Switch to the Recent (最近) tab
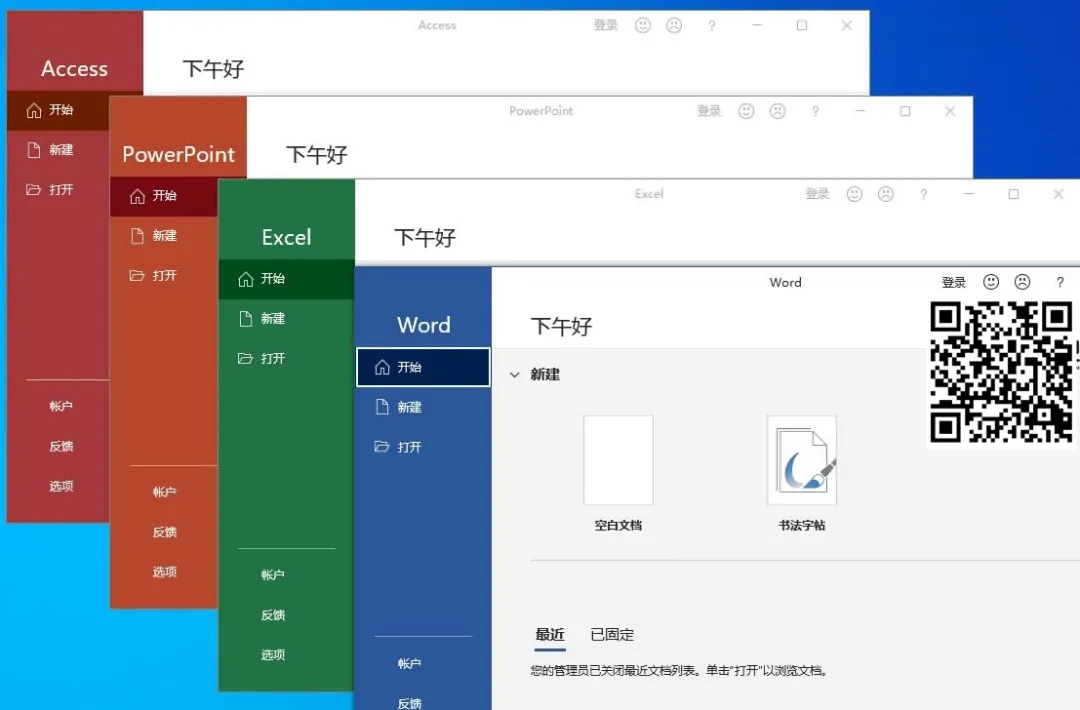Image resolution: width=1080 pixels, height=710 pixels. 550,634
